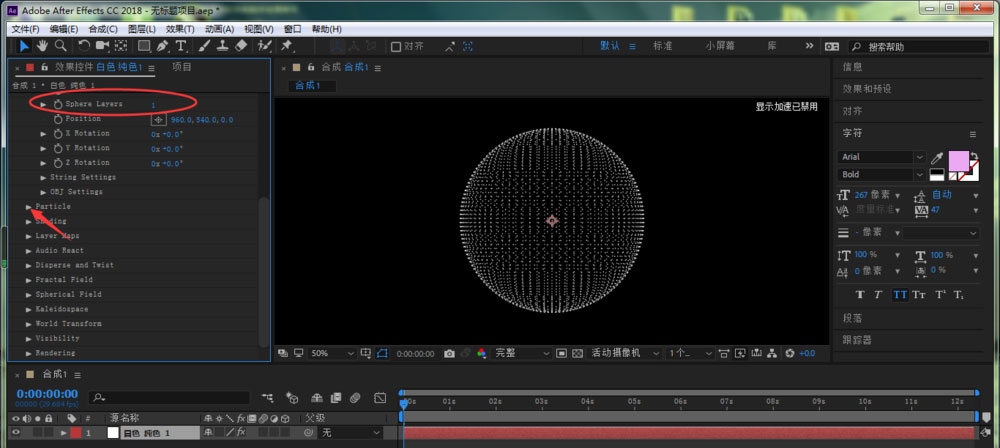Pick the Pen tool

pyautogui.click(x=163, y=46)
